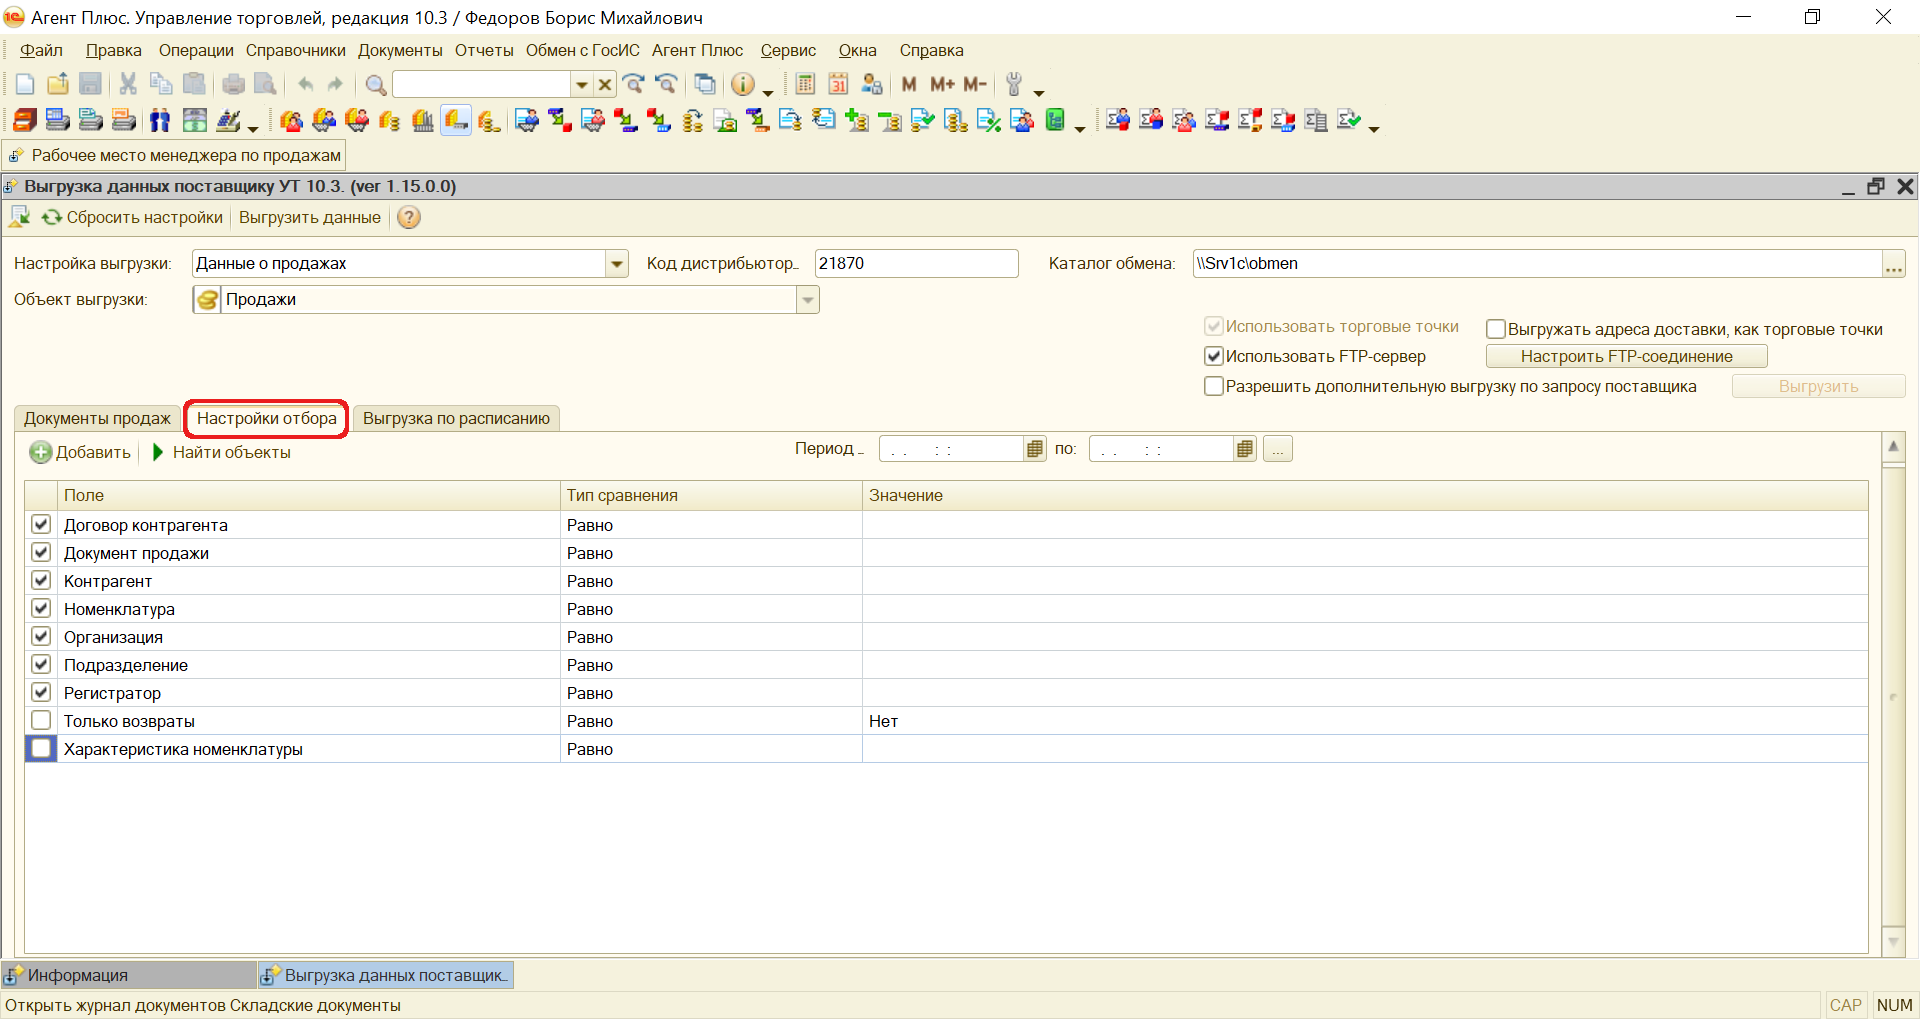Click into the Код дистрибьютора field
Viewport: 1920px width, 1019px height.
(x=915, y=264)
